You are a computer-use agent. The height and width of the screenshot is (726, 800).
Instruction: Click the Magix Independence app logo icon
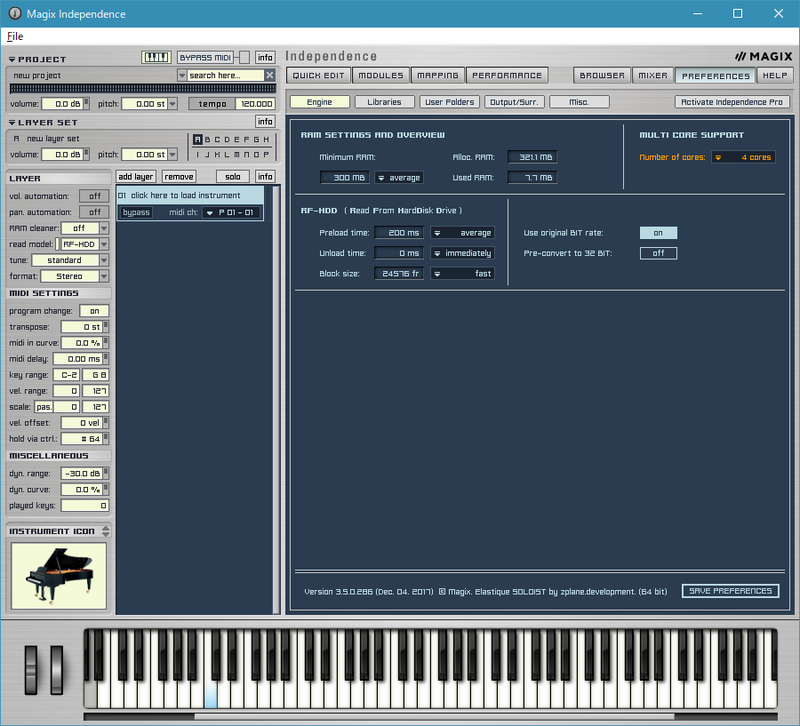[15, 13]
